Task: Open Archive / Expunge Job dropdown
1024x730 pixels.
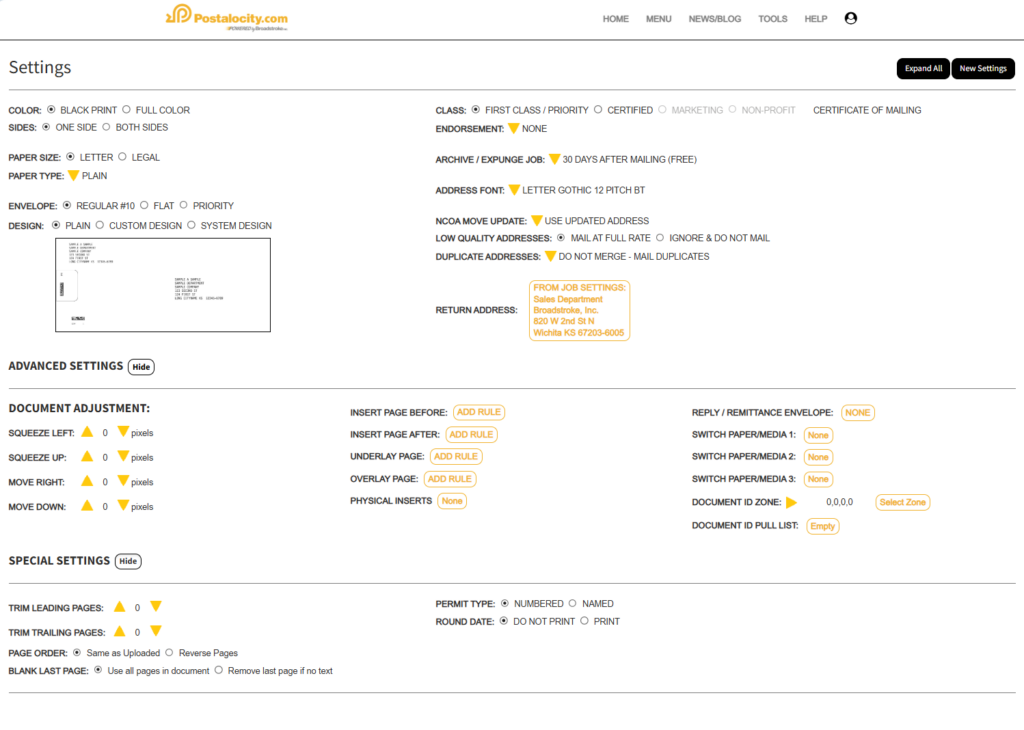Action: (x=554, y=159)
